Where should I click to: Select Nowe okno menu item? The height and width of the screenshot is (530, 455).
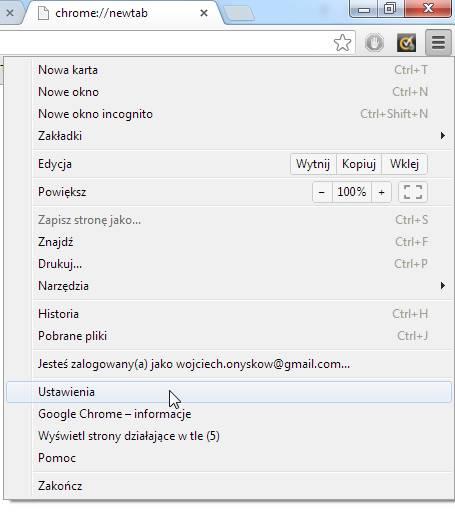click(229, 92)
